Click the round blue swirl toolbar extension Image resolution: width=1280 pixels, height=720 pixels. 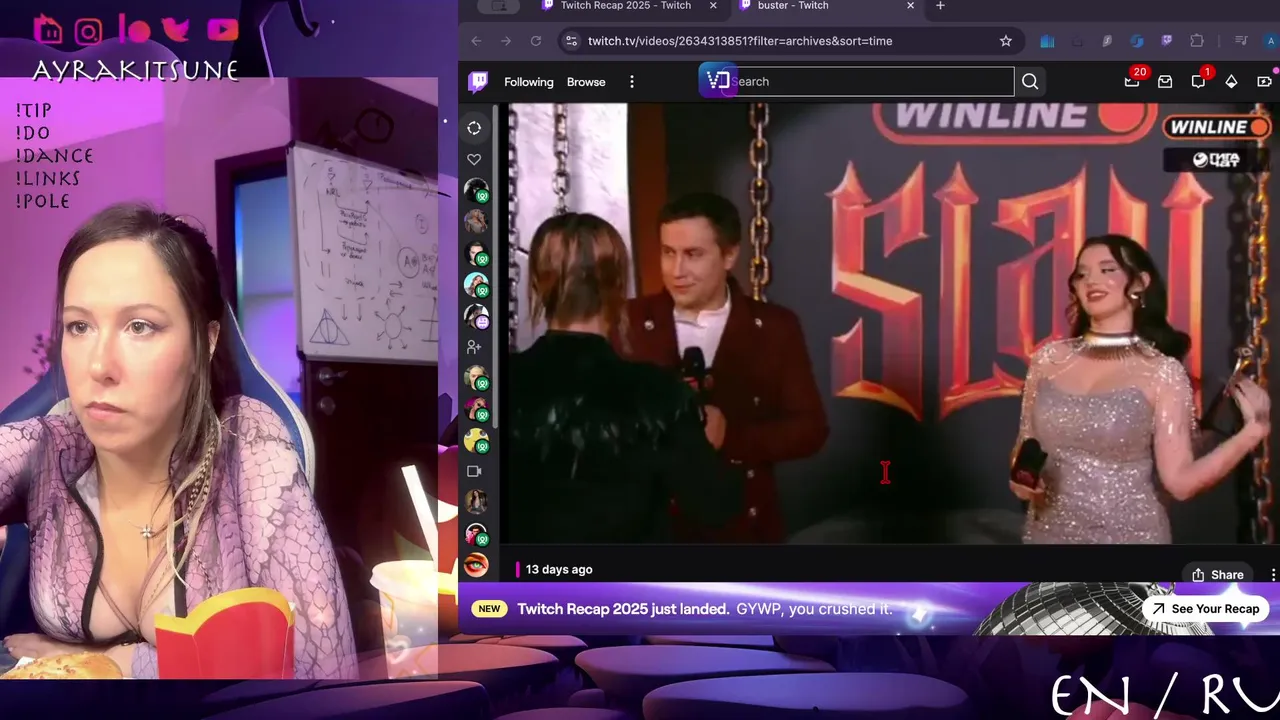1137,41
